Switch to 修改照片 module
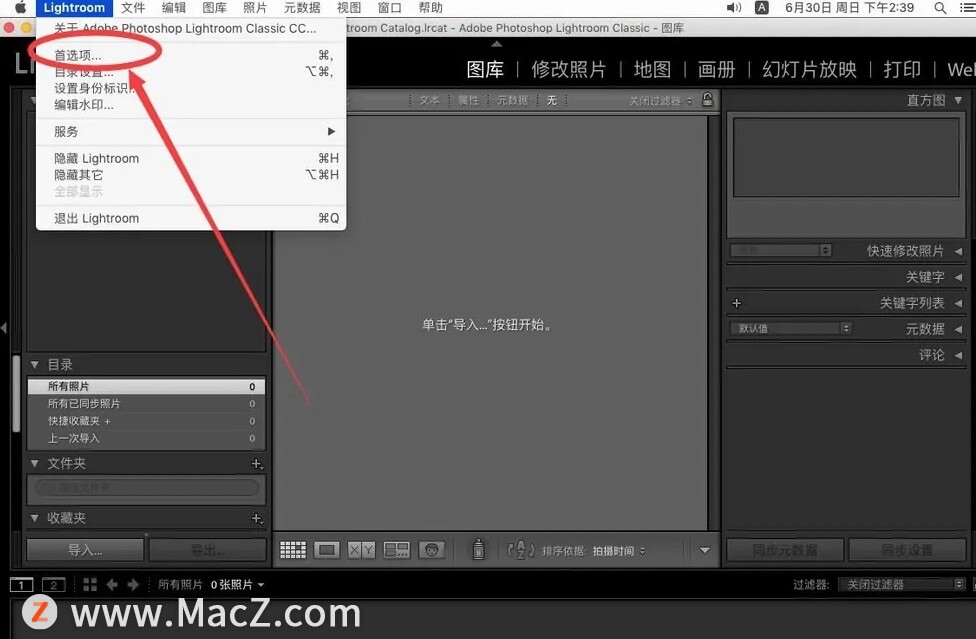Image resolution: width=976 pixels, height=639 pixels. tap(568, 69)
